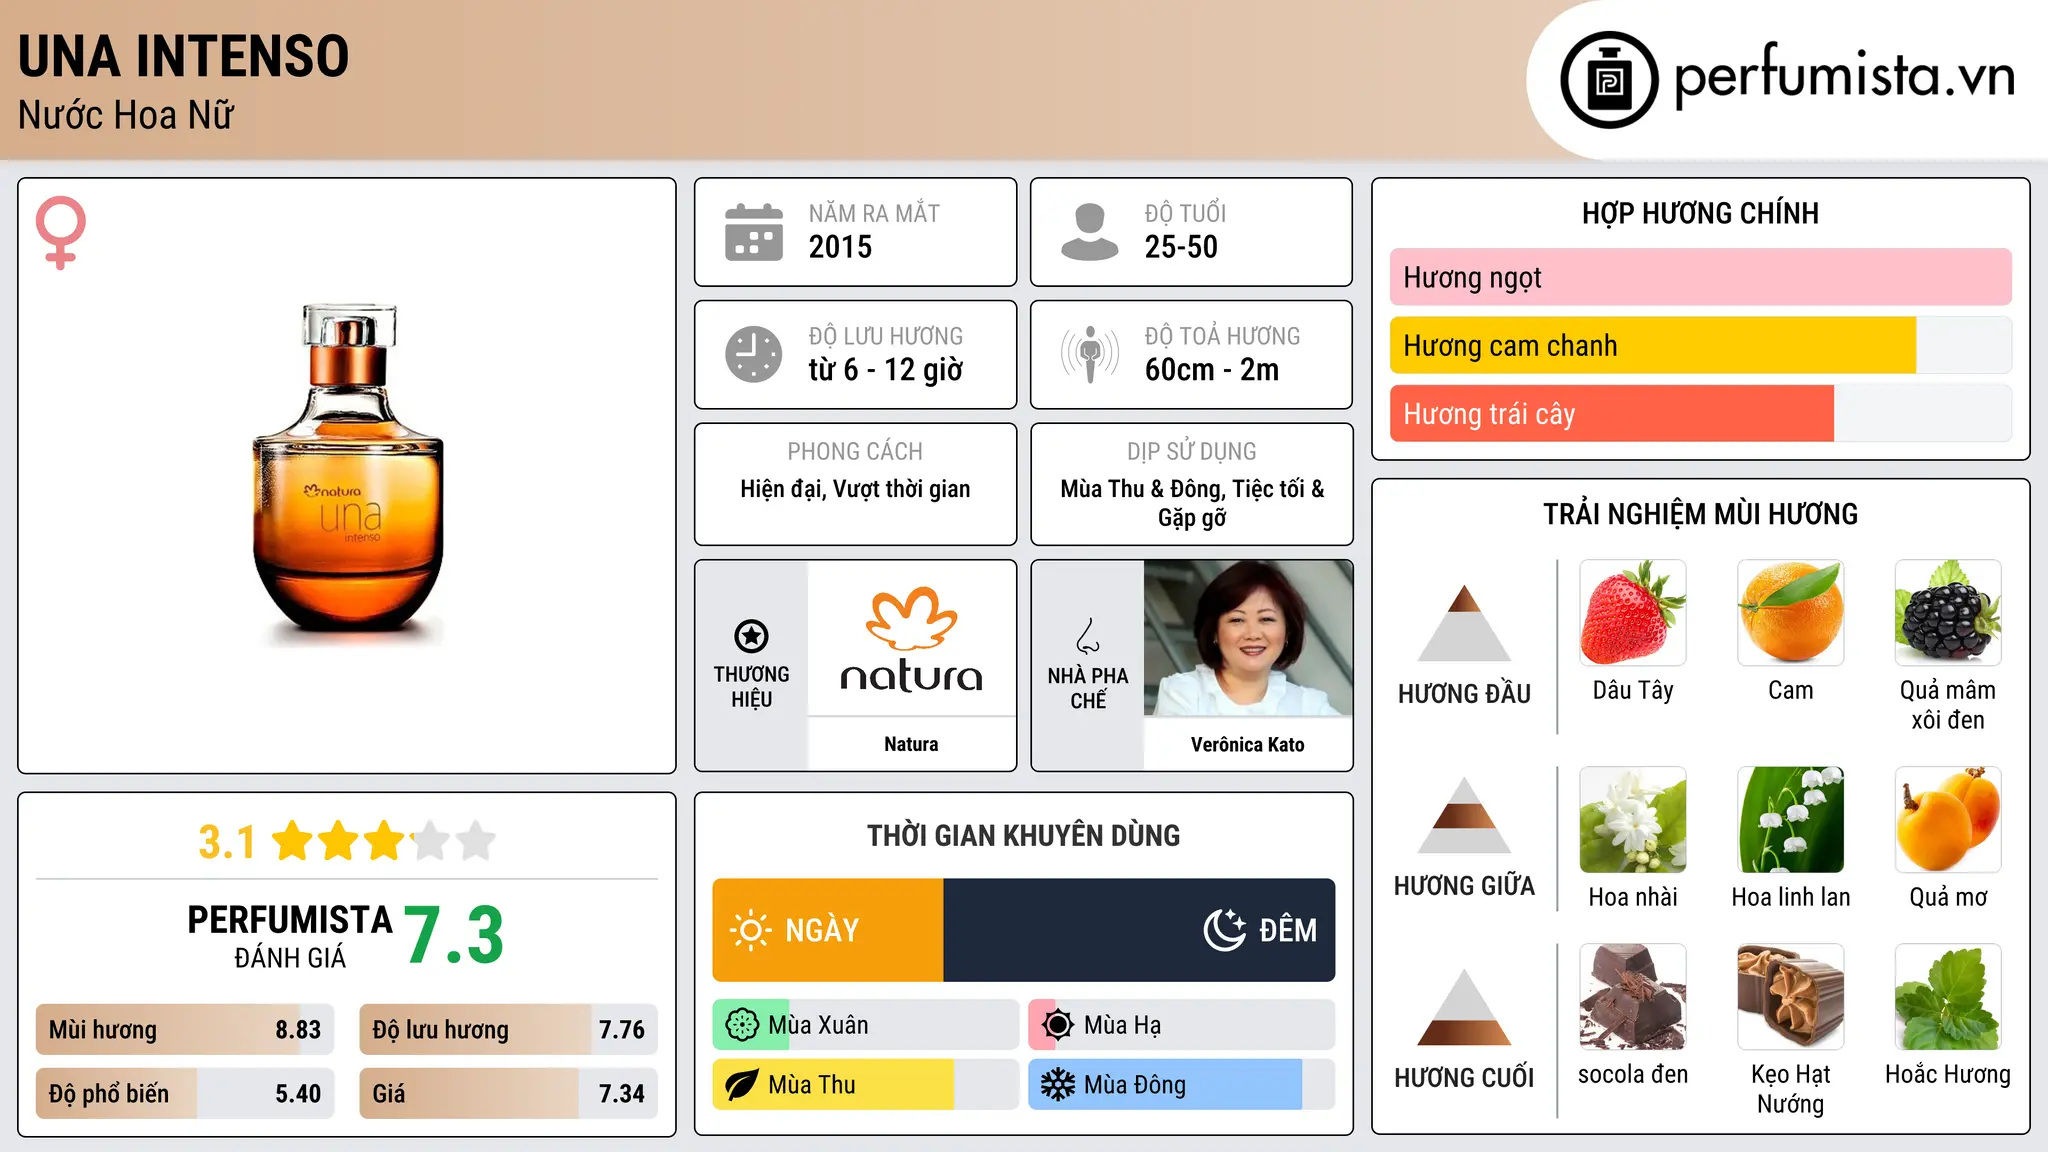Image resolution: width=2048 pixels, height=1152 pixels.
Task: Open the Verônica Kato perfumer photo
Action: pos(1248,638)
